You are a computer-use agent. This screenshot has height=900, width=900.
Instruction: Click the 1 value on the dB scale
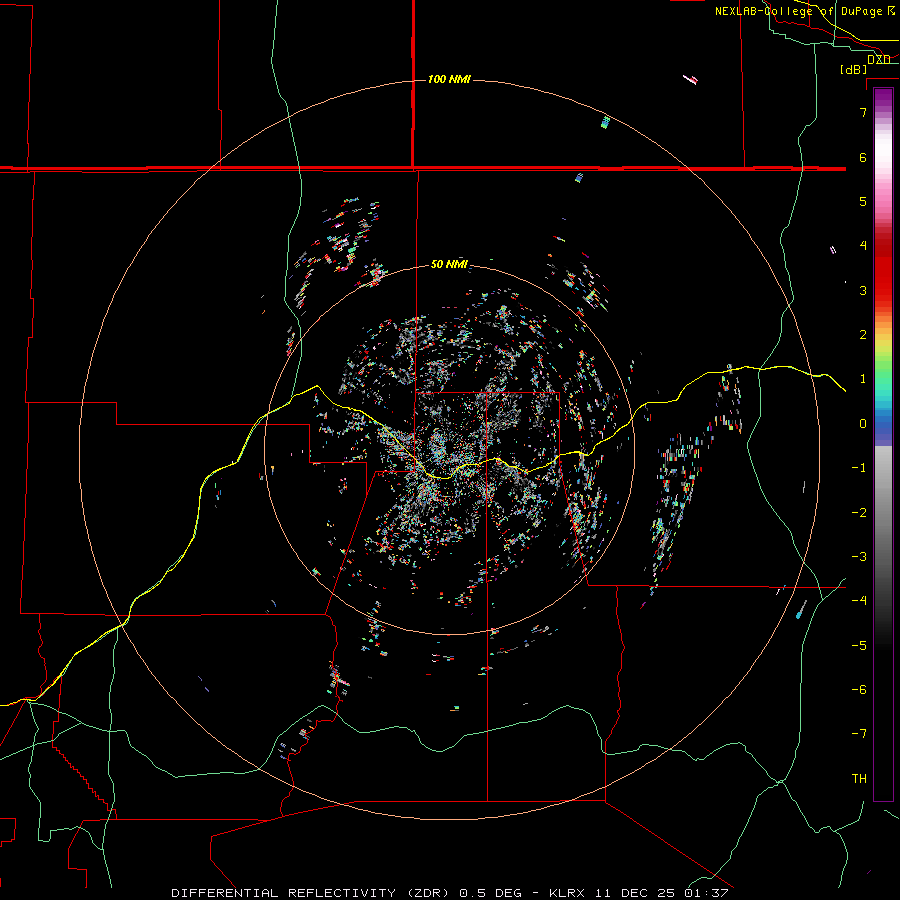coord(863,379)
